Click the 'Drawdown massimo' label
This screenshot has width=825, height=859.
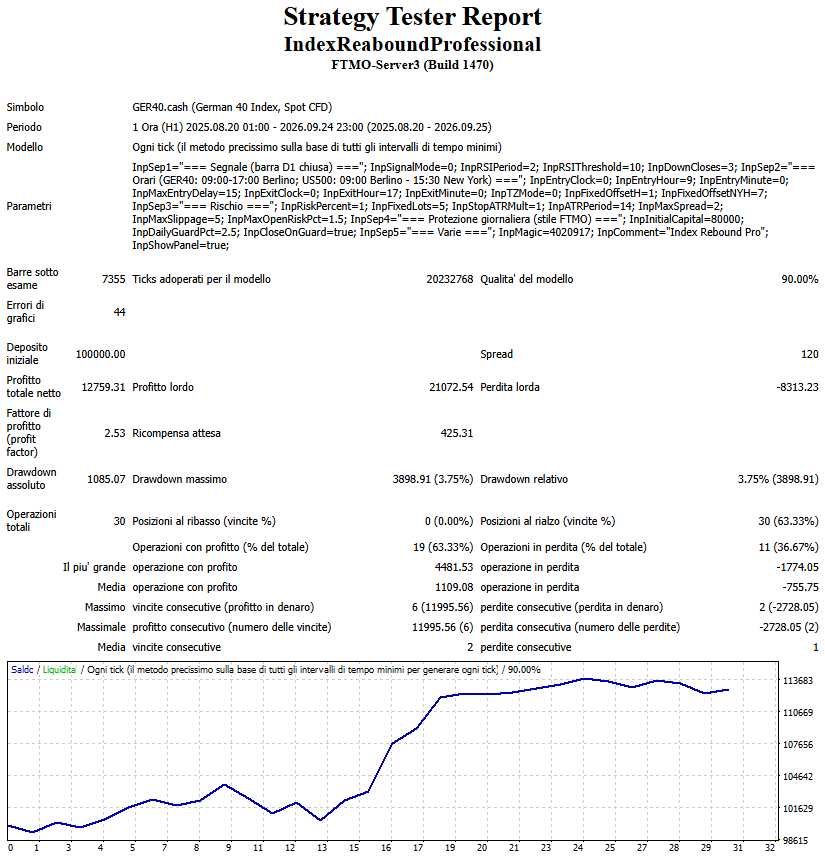(180, 479)
